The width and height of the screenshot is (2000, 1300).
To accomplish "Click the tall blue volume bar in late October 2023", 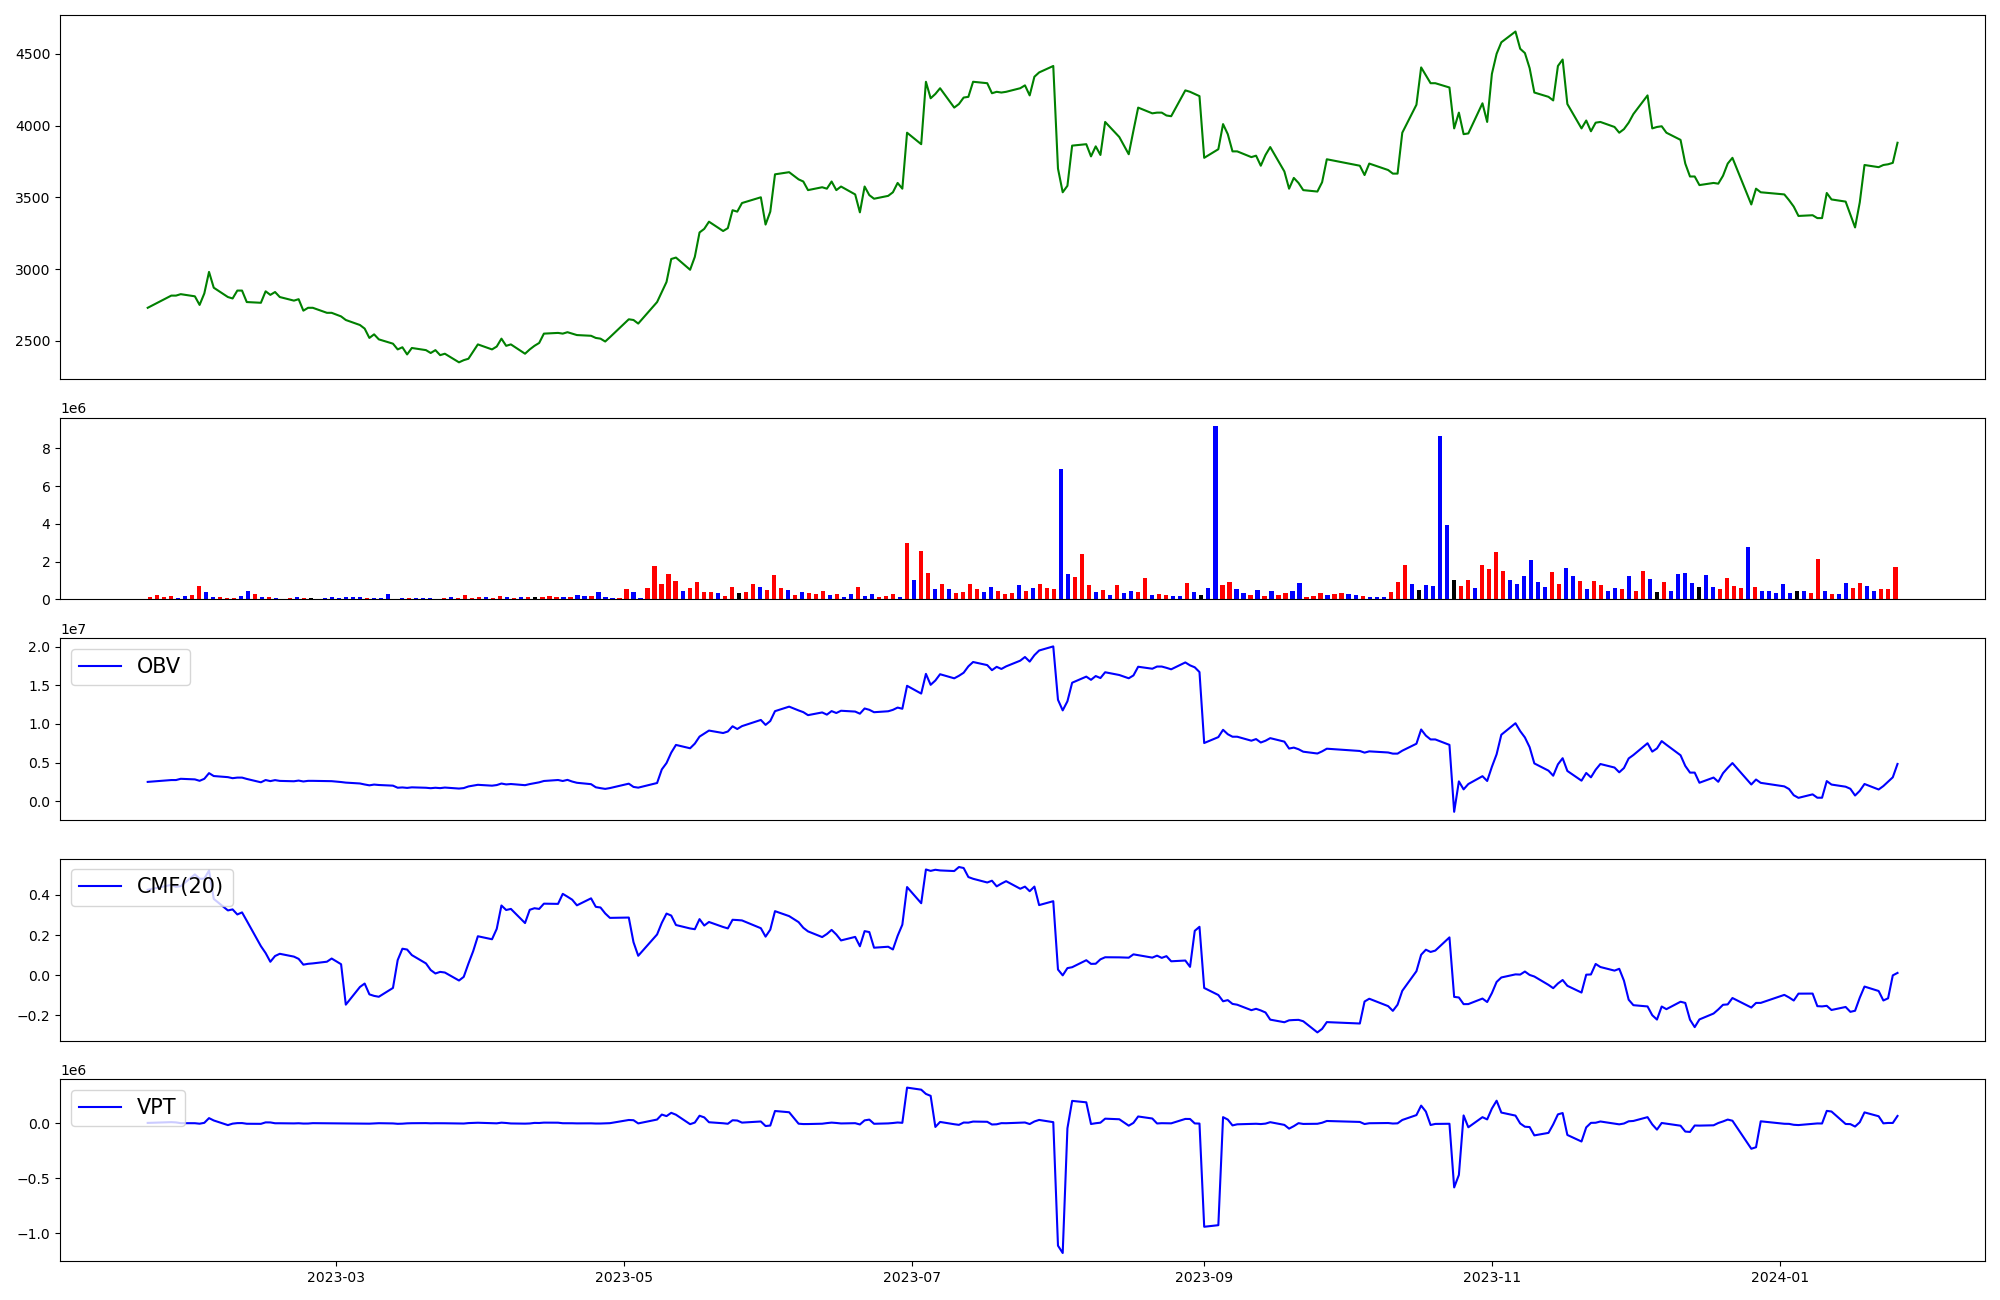I will [1440, 518].
